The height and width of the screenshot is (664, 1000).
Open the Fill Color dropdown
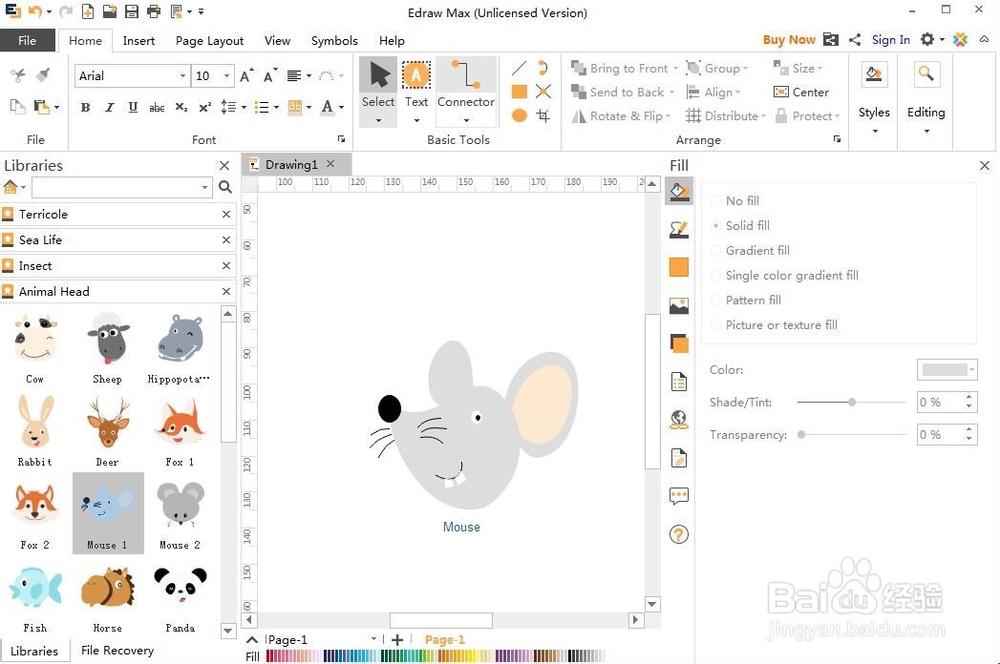point(947,370)
